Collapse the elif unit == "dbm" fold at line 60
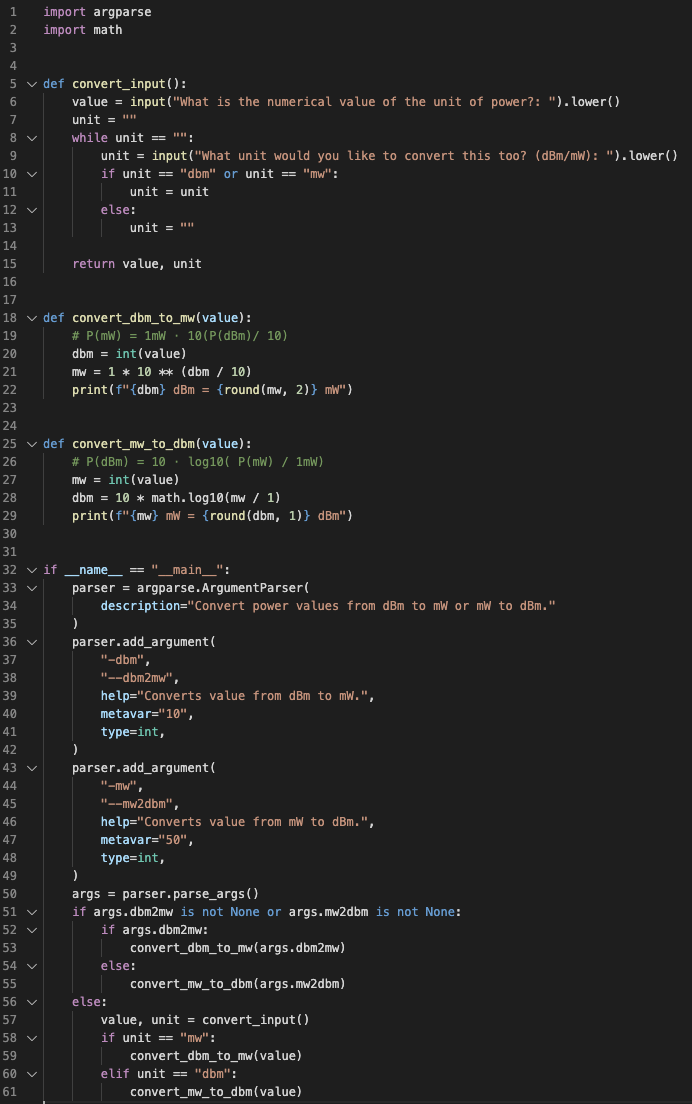The height and width of the screenshot is (1104, 692). pyautogui.click(x=32, y=1074)
